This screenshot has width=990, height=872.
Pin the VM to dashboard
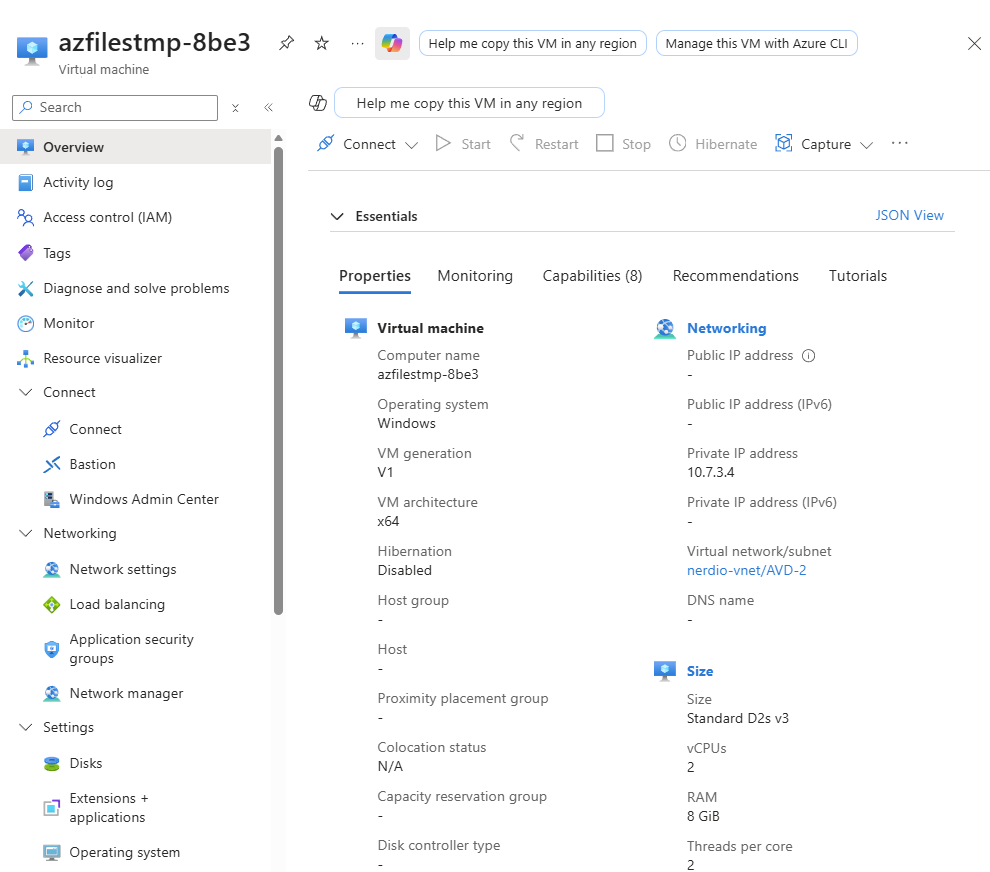(287, 43)
